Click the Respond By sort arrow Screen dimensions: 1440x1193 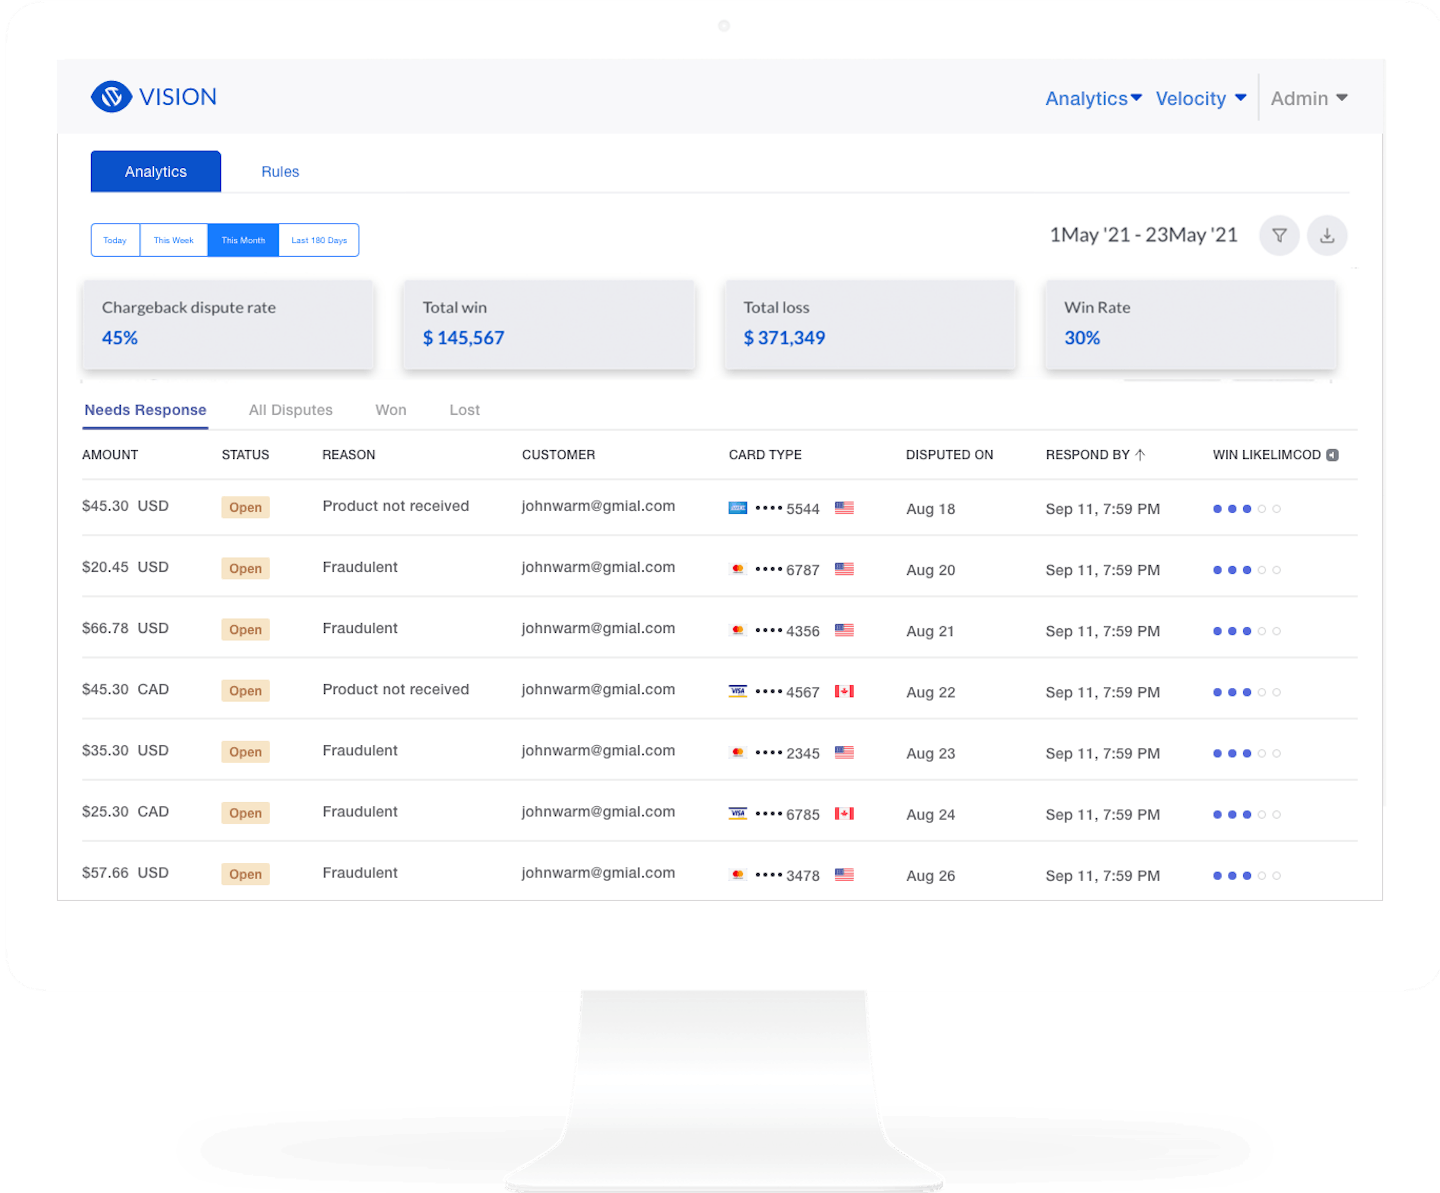tap(1140, 455)
